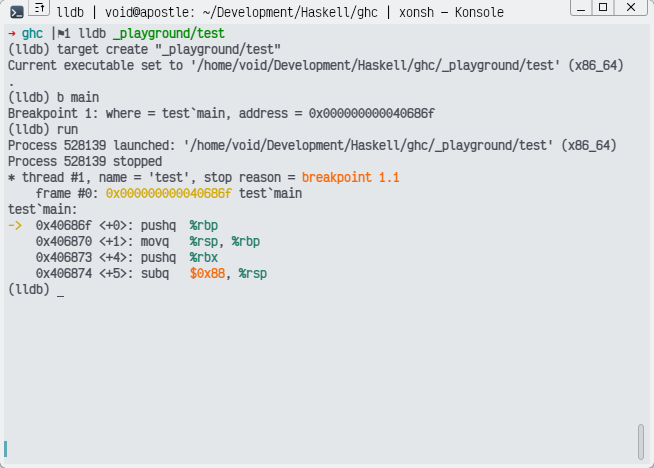Image resolution: width=654 pixels, height=468 pixels.
Task: Click the asterisk marking thread #1
Action: coord(11,177)
